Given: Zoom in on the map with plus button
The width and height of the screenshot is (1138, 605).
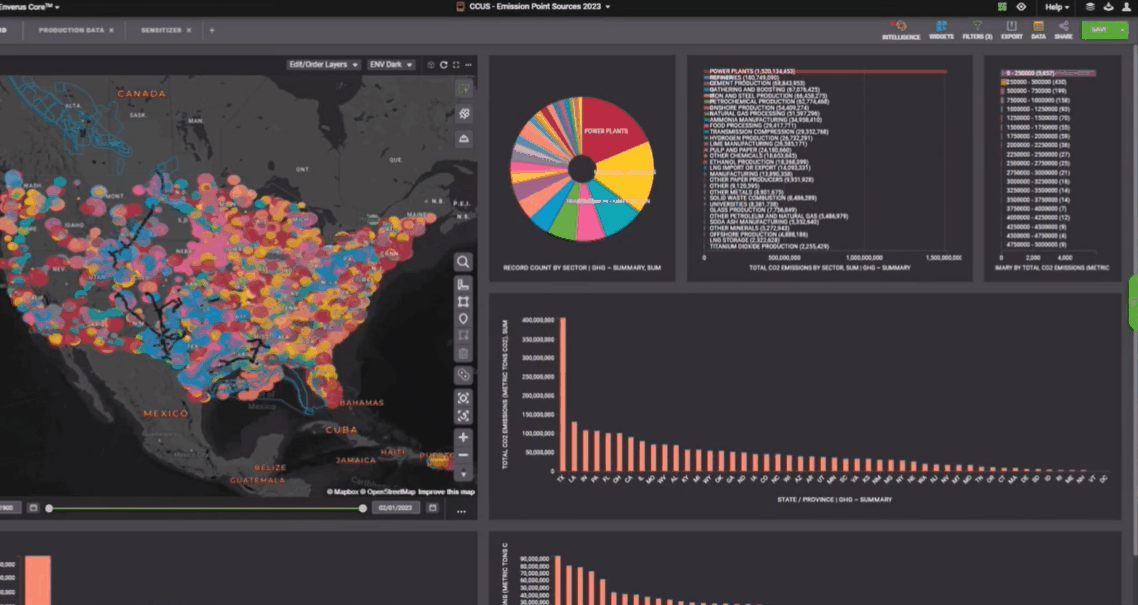Looking at the screenshot, I should click(x=463, y=438).
